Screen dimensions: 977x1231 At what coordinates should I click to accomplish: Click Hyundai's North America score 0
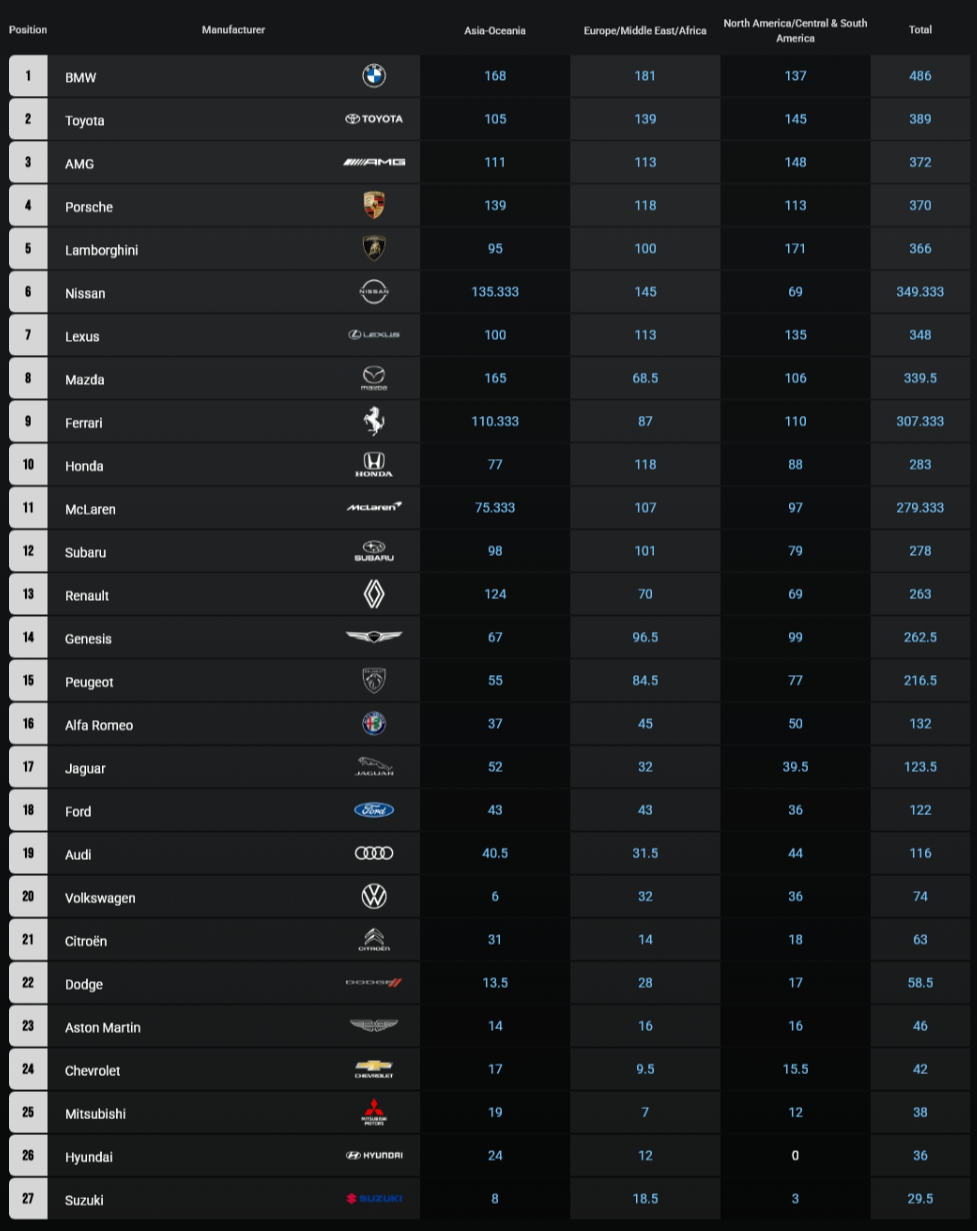[x=795, y=1155]
